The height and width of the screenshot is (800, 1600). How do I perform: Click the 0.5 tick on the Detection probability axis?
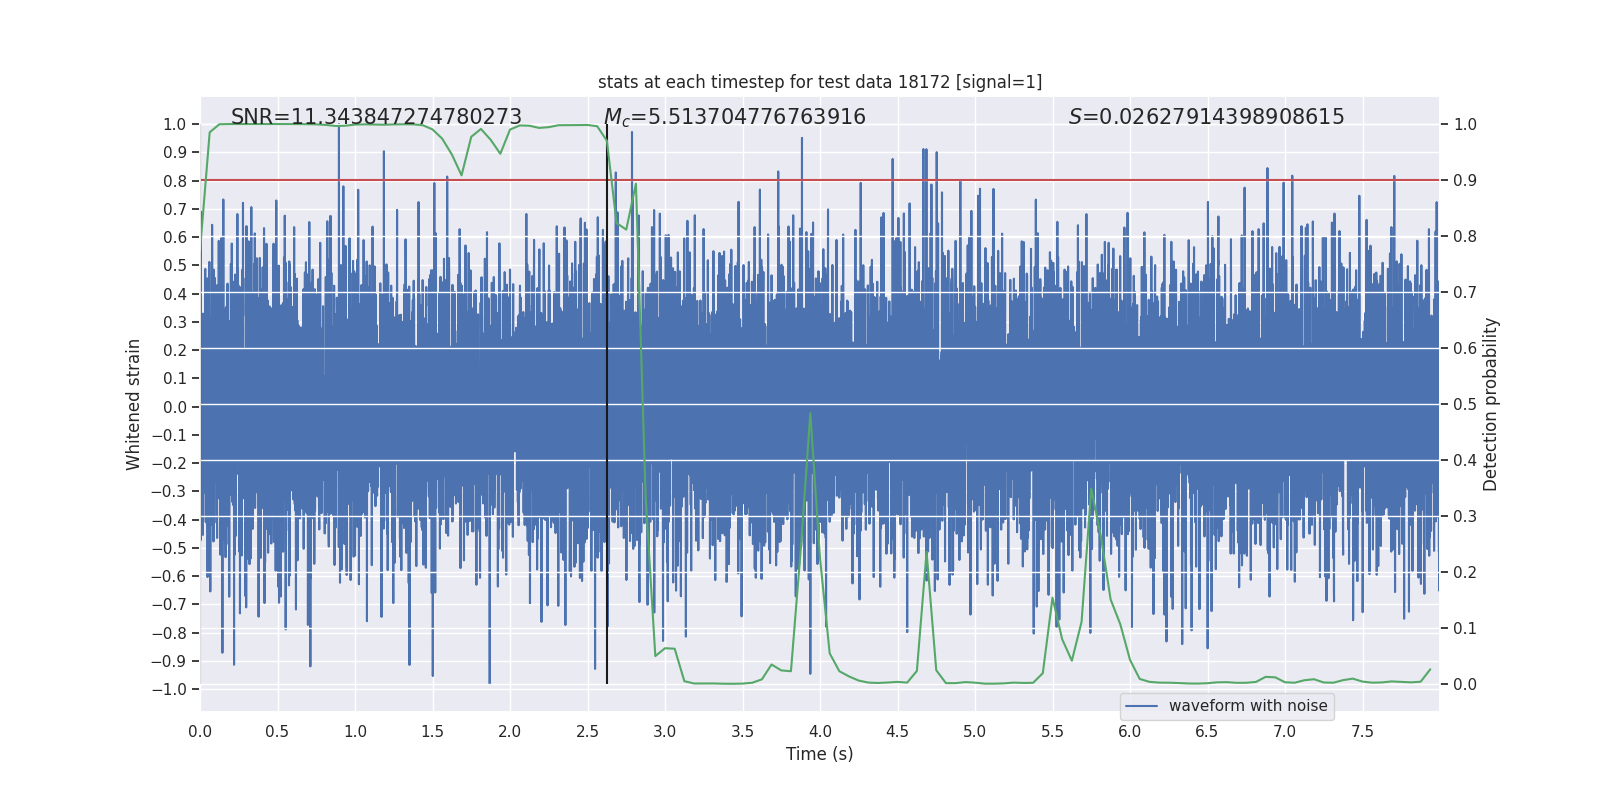pos(1465,405)
